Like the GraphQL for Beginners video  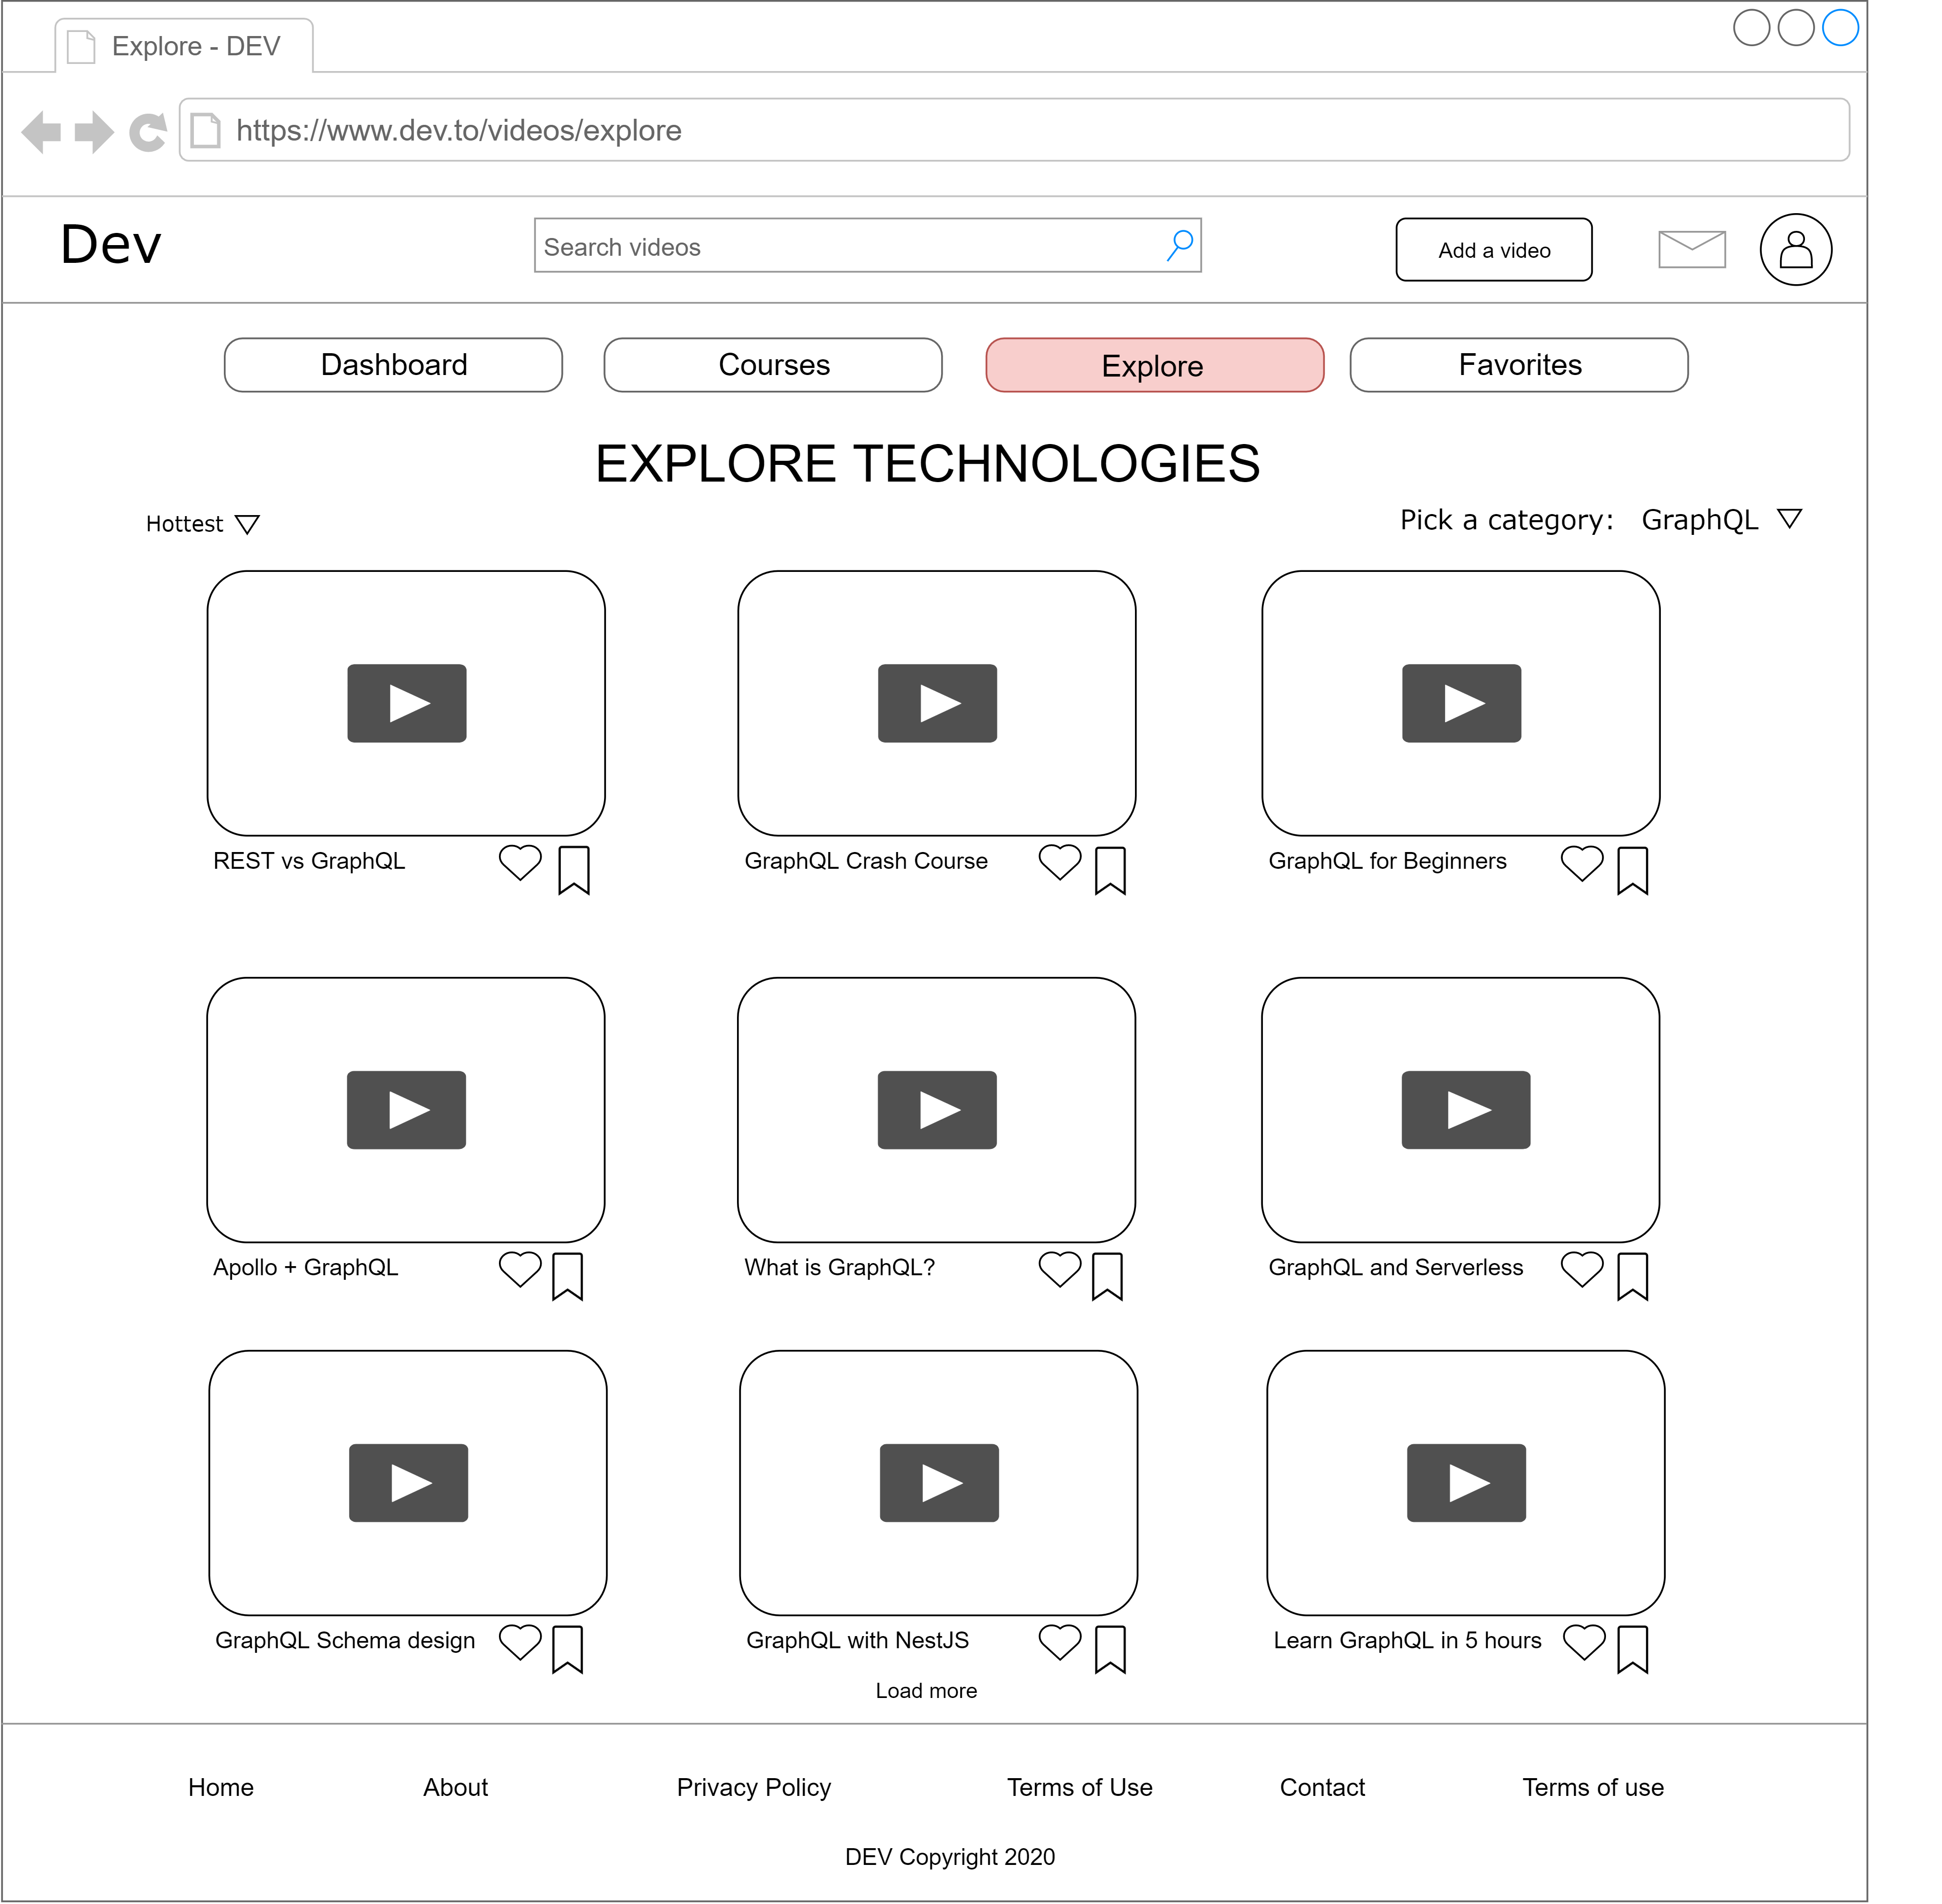[1581, 862]
